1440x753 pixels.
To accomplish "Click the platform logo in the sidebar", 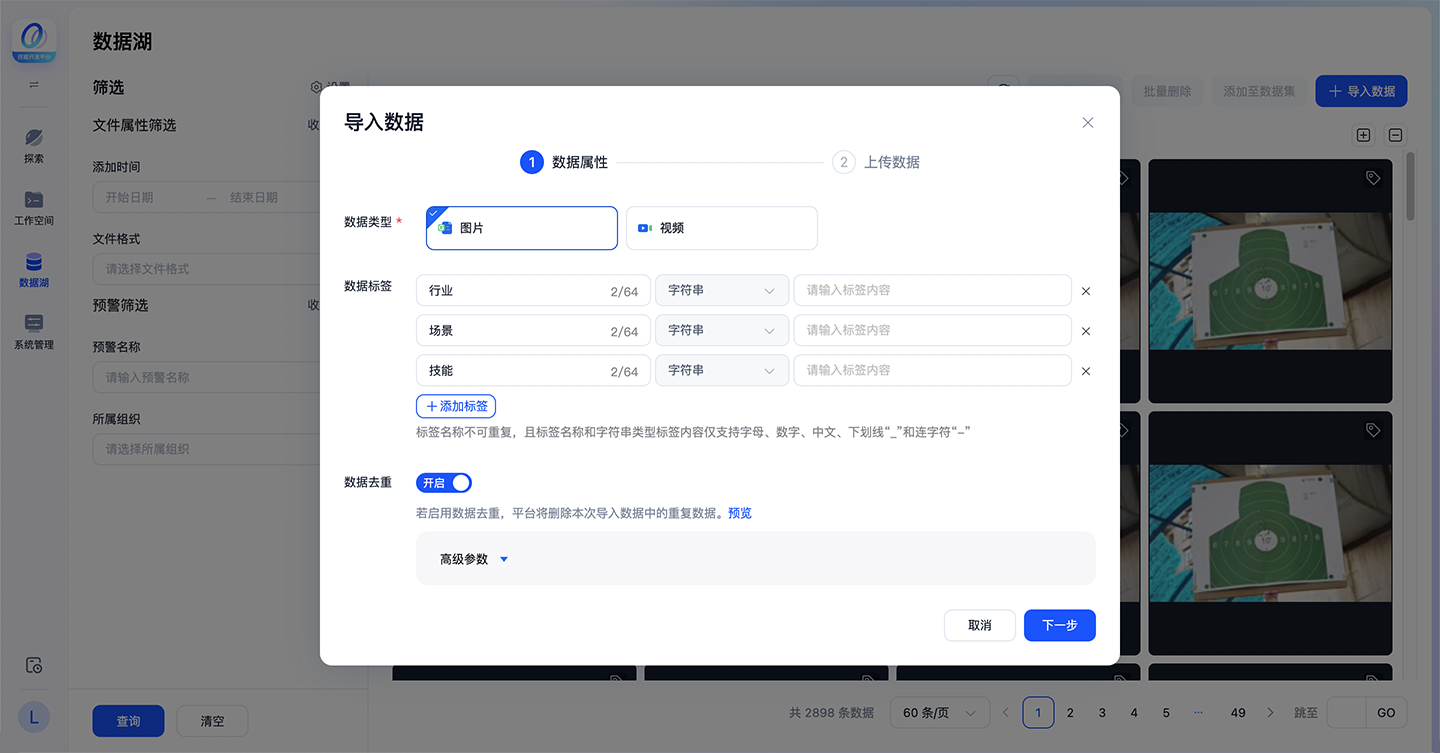I will click(34, 43).
